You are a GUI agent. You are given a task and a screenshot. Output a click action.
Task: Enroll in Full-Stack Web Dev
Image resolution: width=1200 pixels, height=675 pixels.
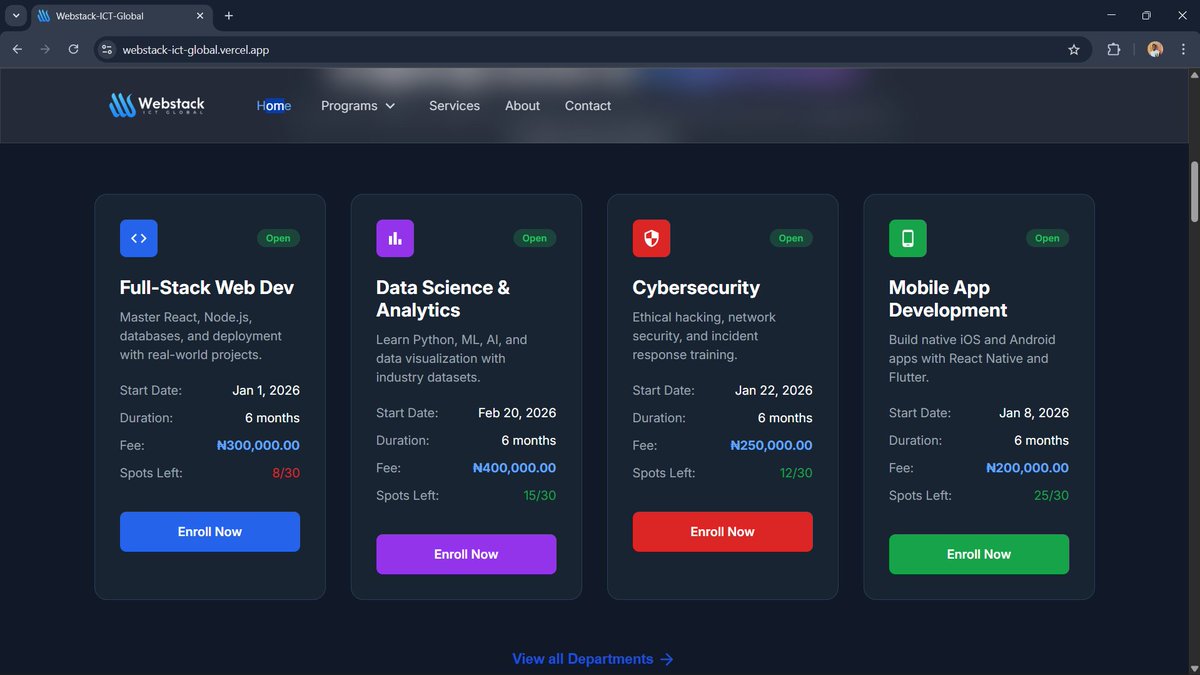(210, 532)
